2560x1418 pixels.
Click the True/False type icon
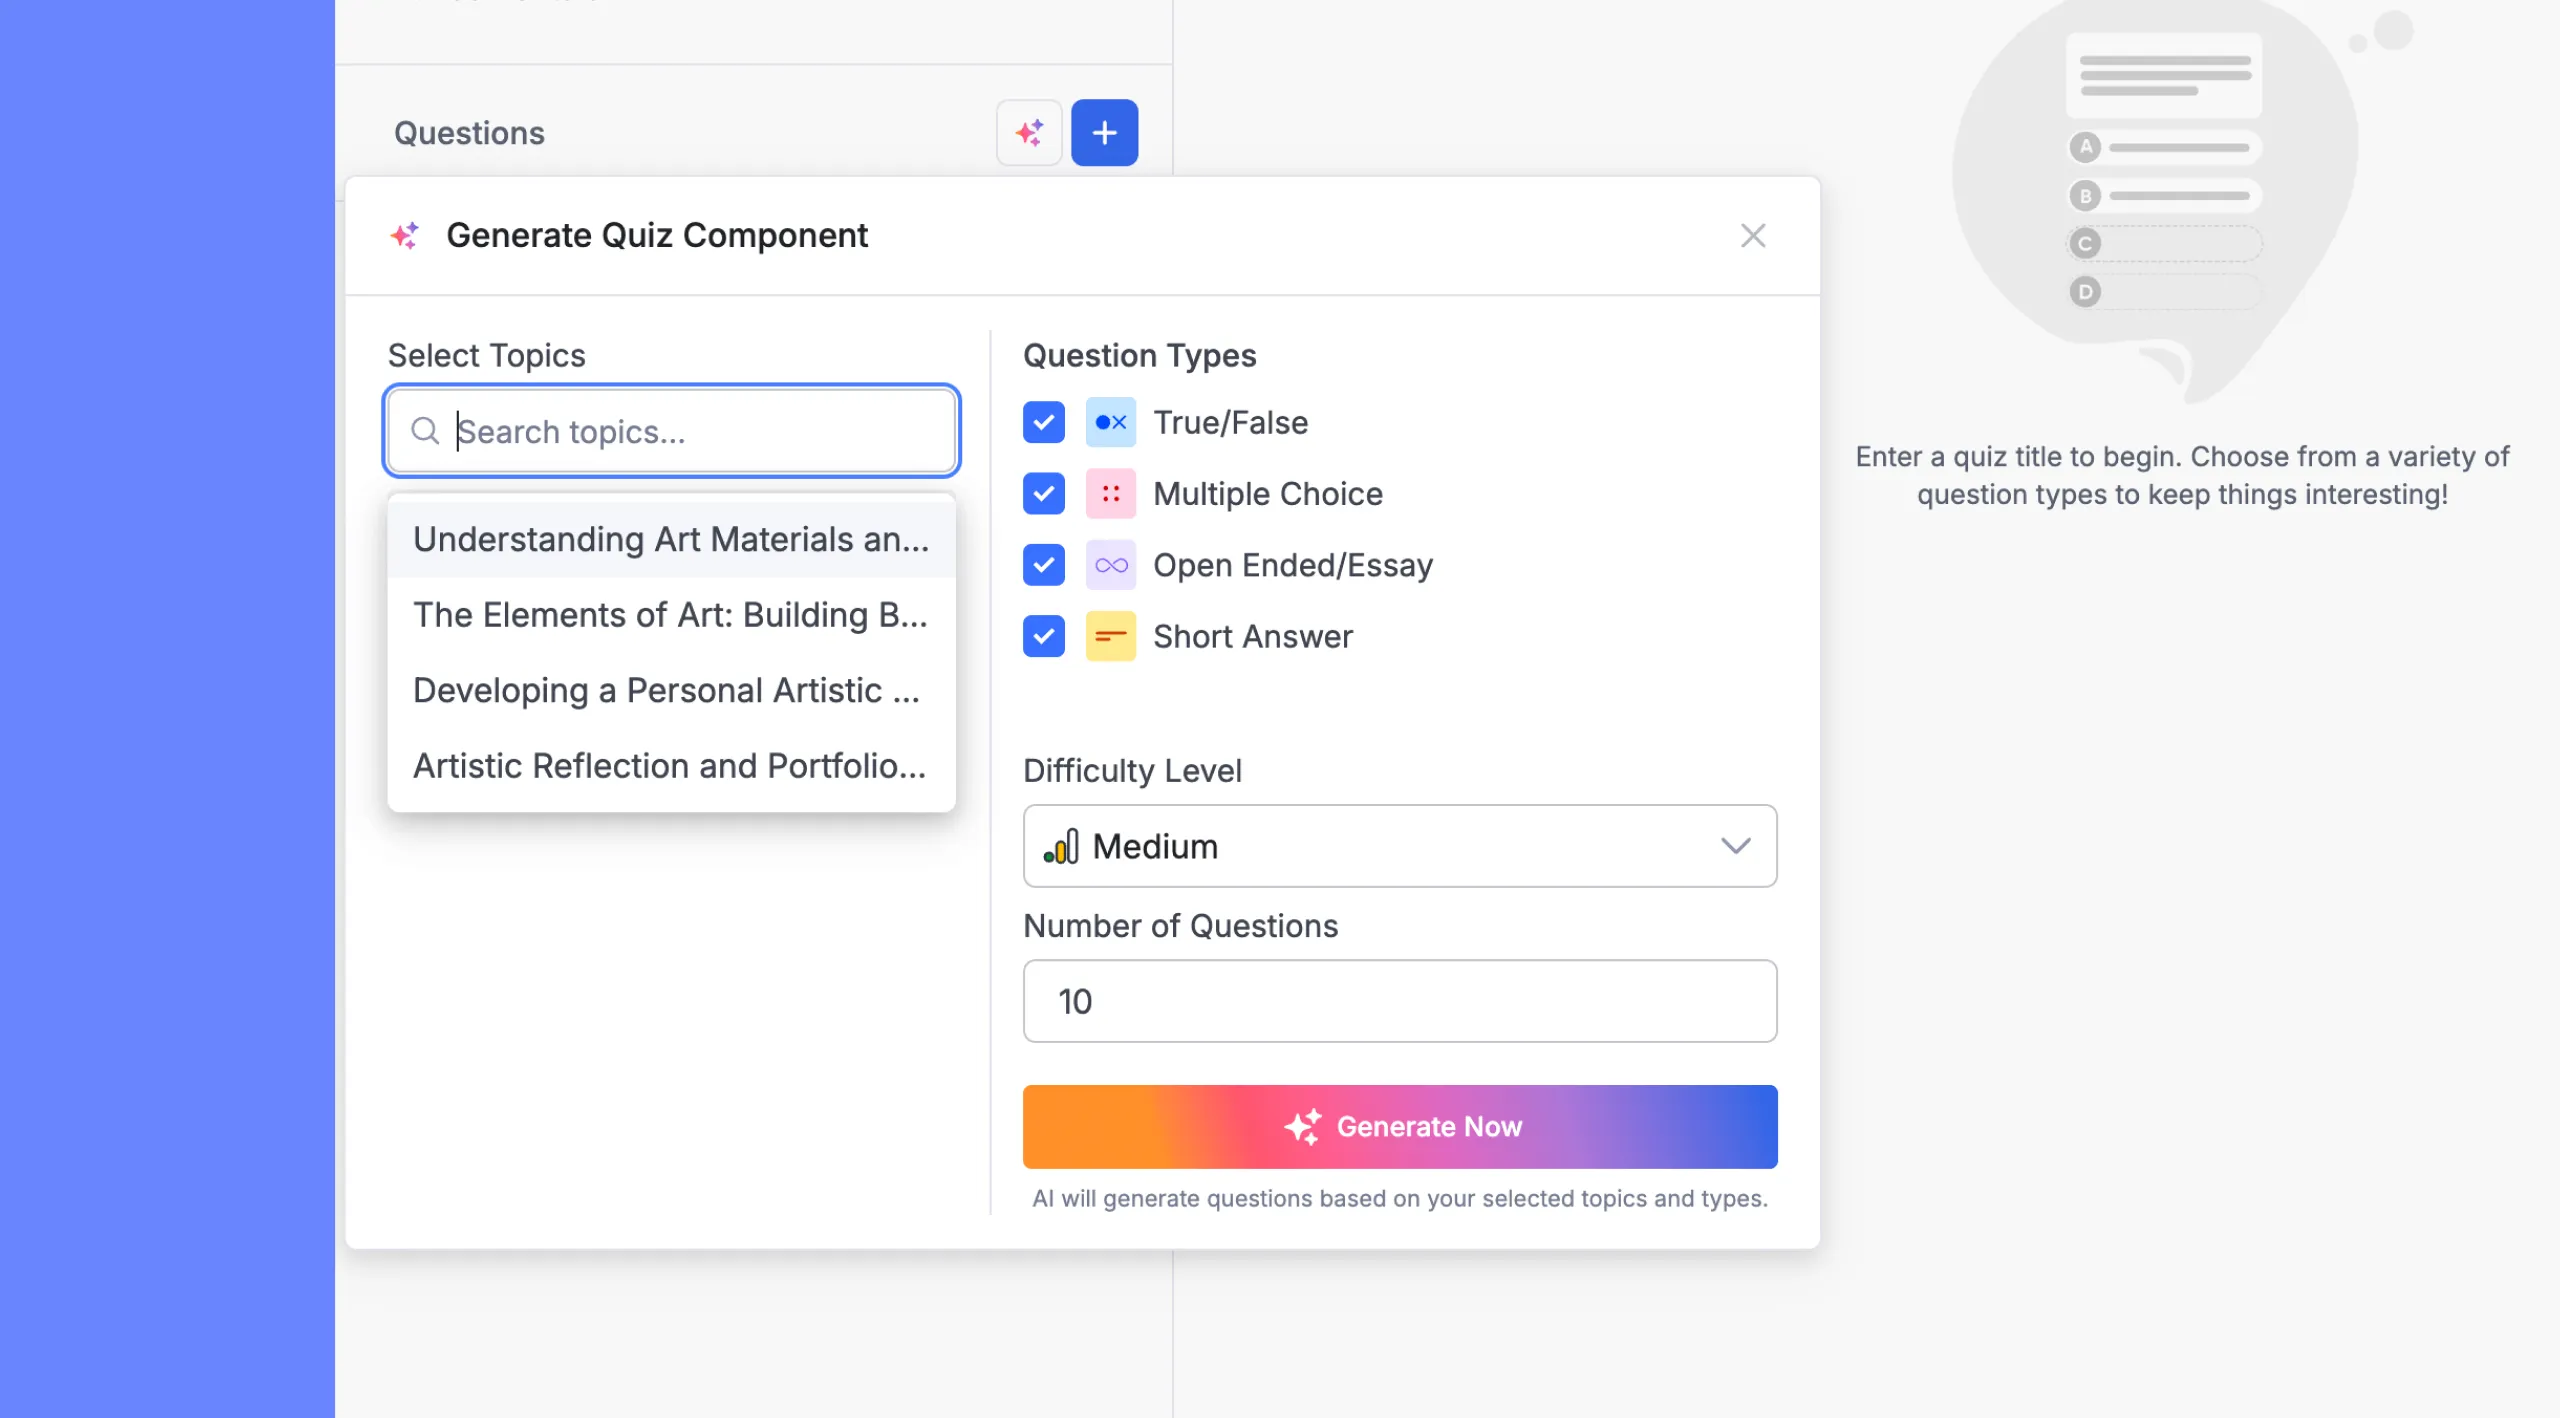click(x=1110, y=423)
